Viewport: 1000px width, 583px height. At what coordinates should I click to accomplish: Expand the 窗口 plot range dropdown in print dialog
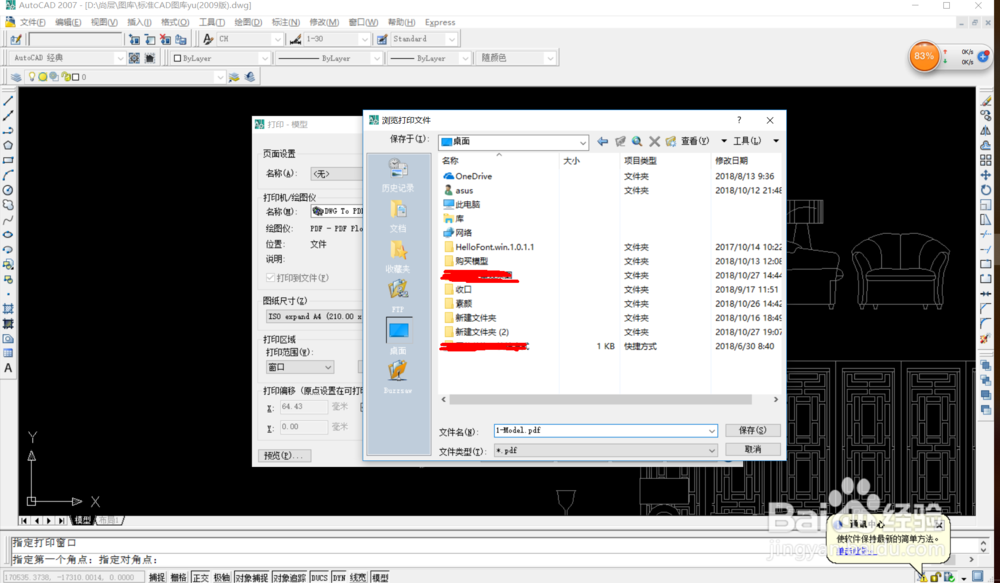tap(328, 367)
